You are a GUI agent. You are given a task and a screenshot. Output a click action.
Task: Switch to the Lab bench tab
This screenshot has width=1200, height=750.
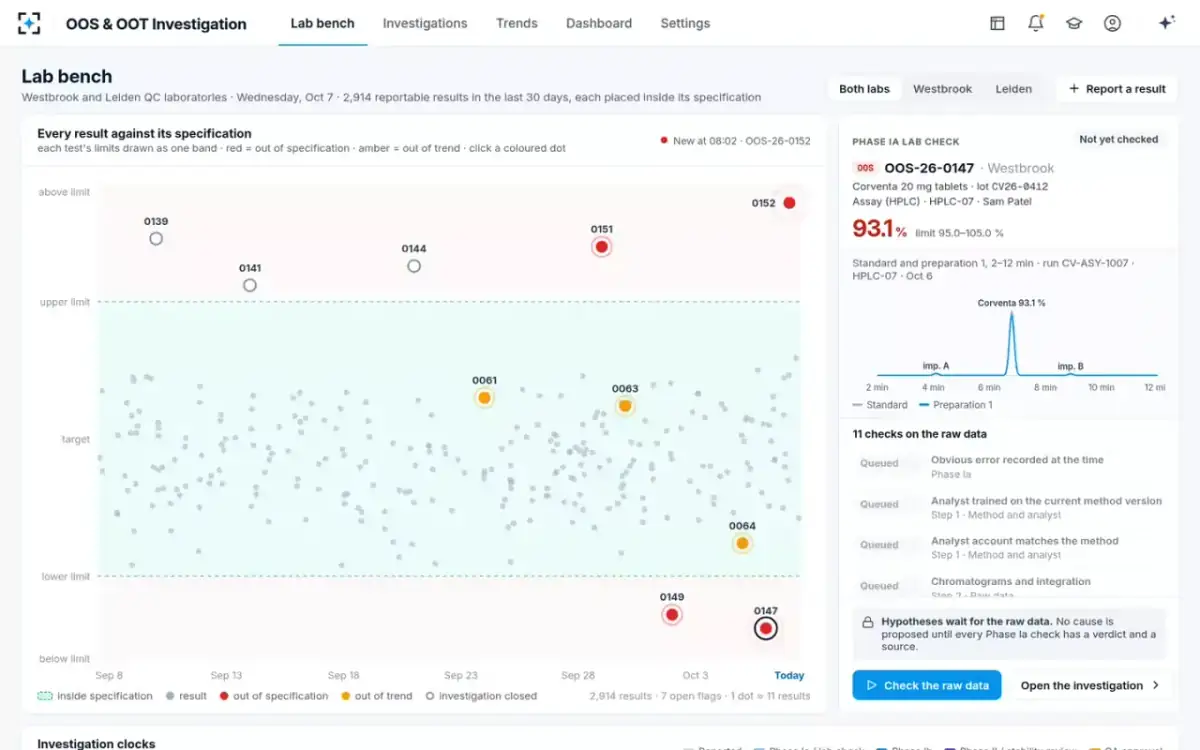coord(322,23)
